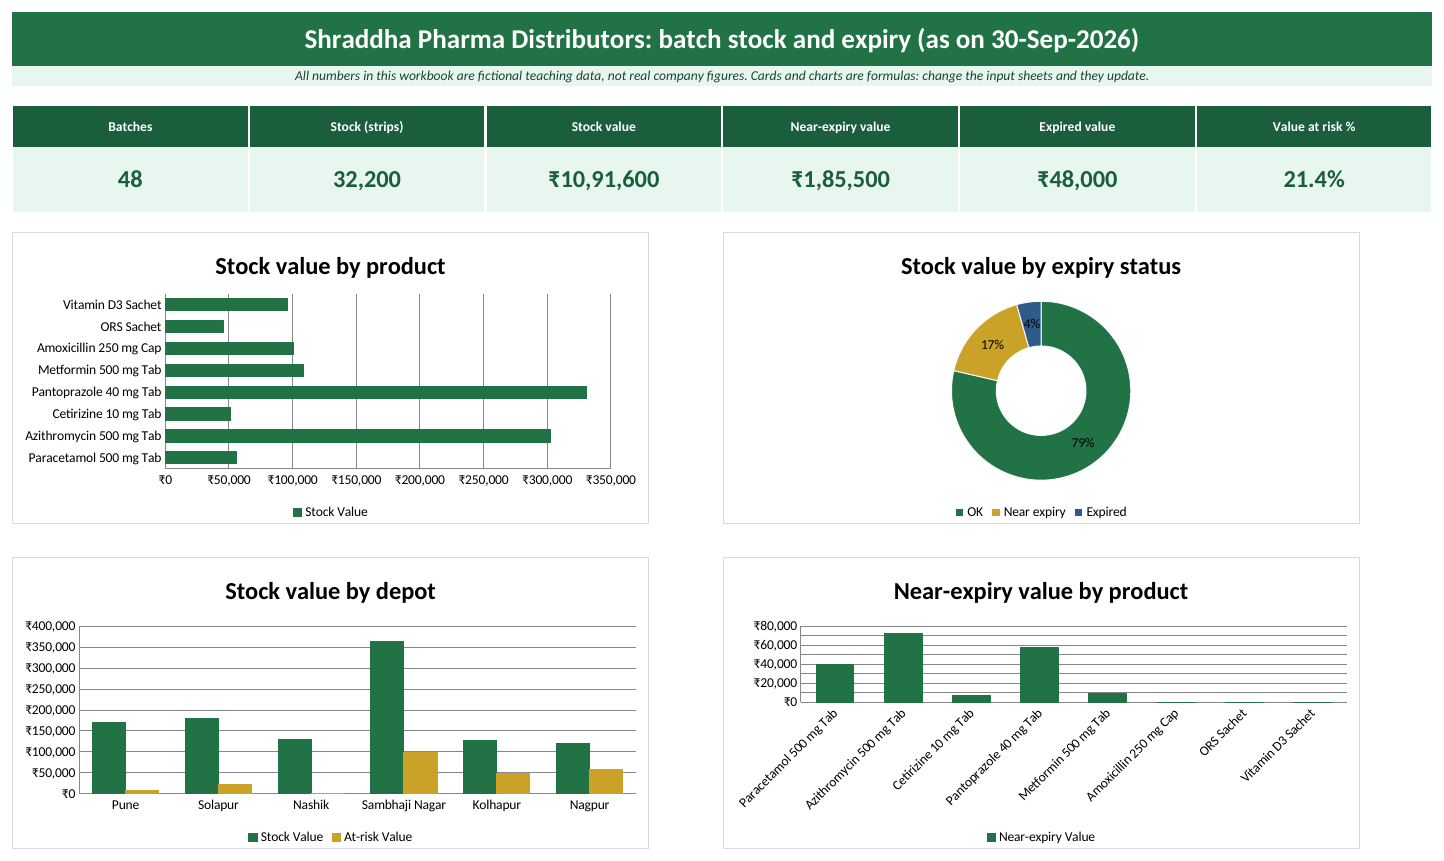Select the Paracetamol near-expiry column
Image resolution: width=1444 pixels, height=861 pixels.
point(835,683)
